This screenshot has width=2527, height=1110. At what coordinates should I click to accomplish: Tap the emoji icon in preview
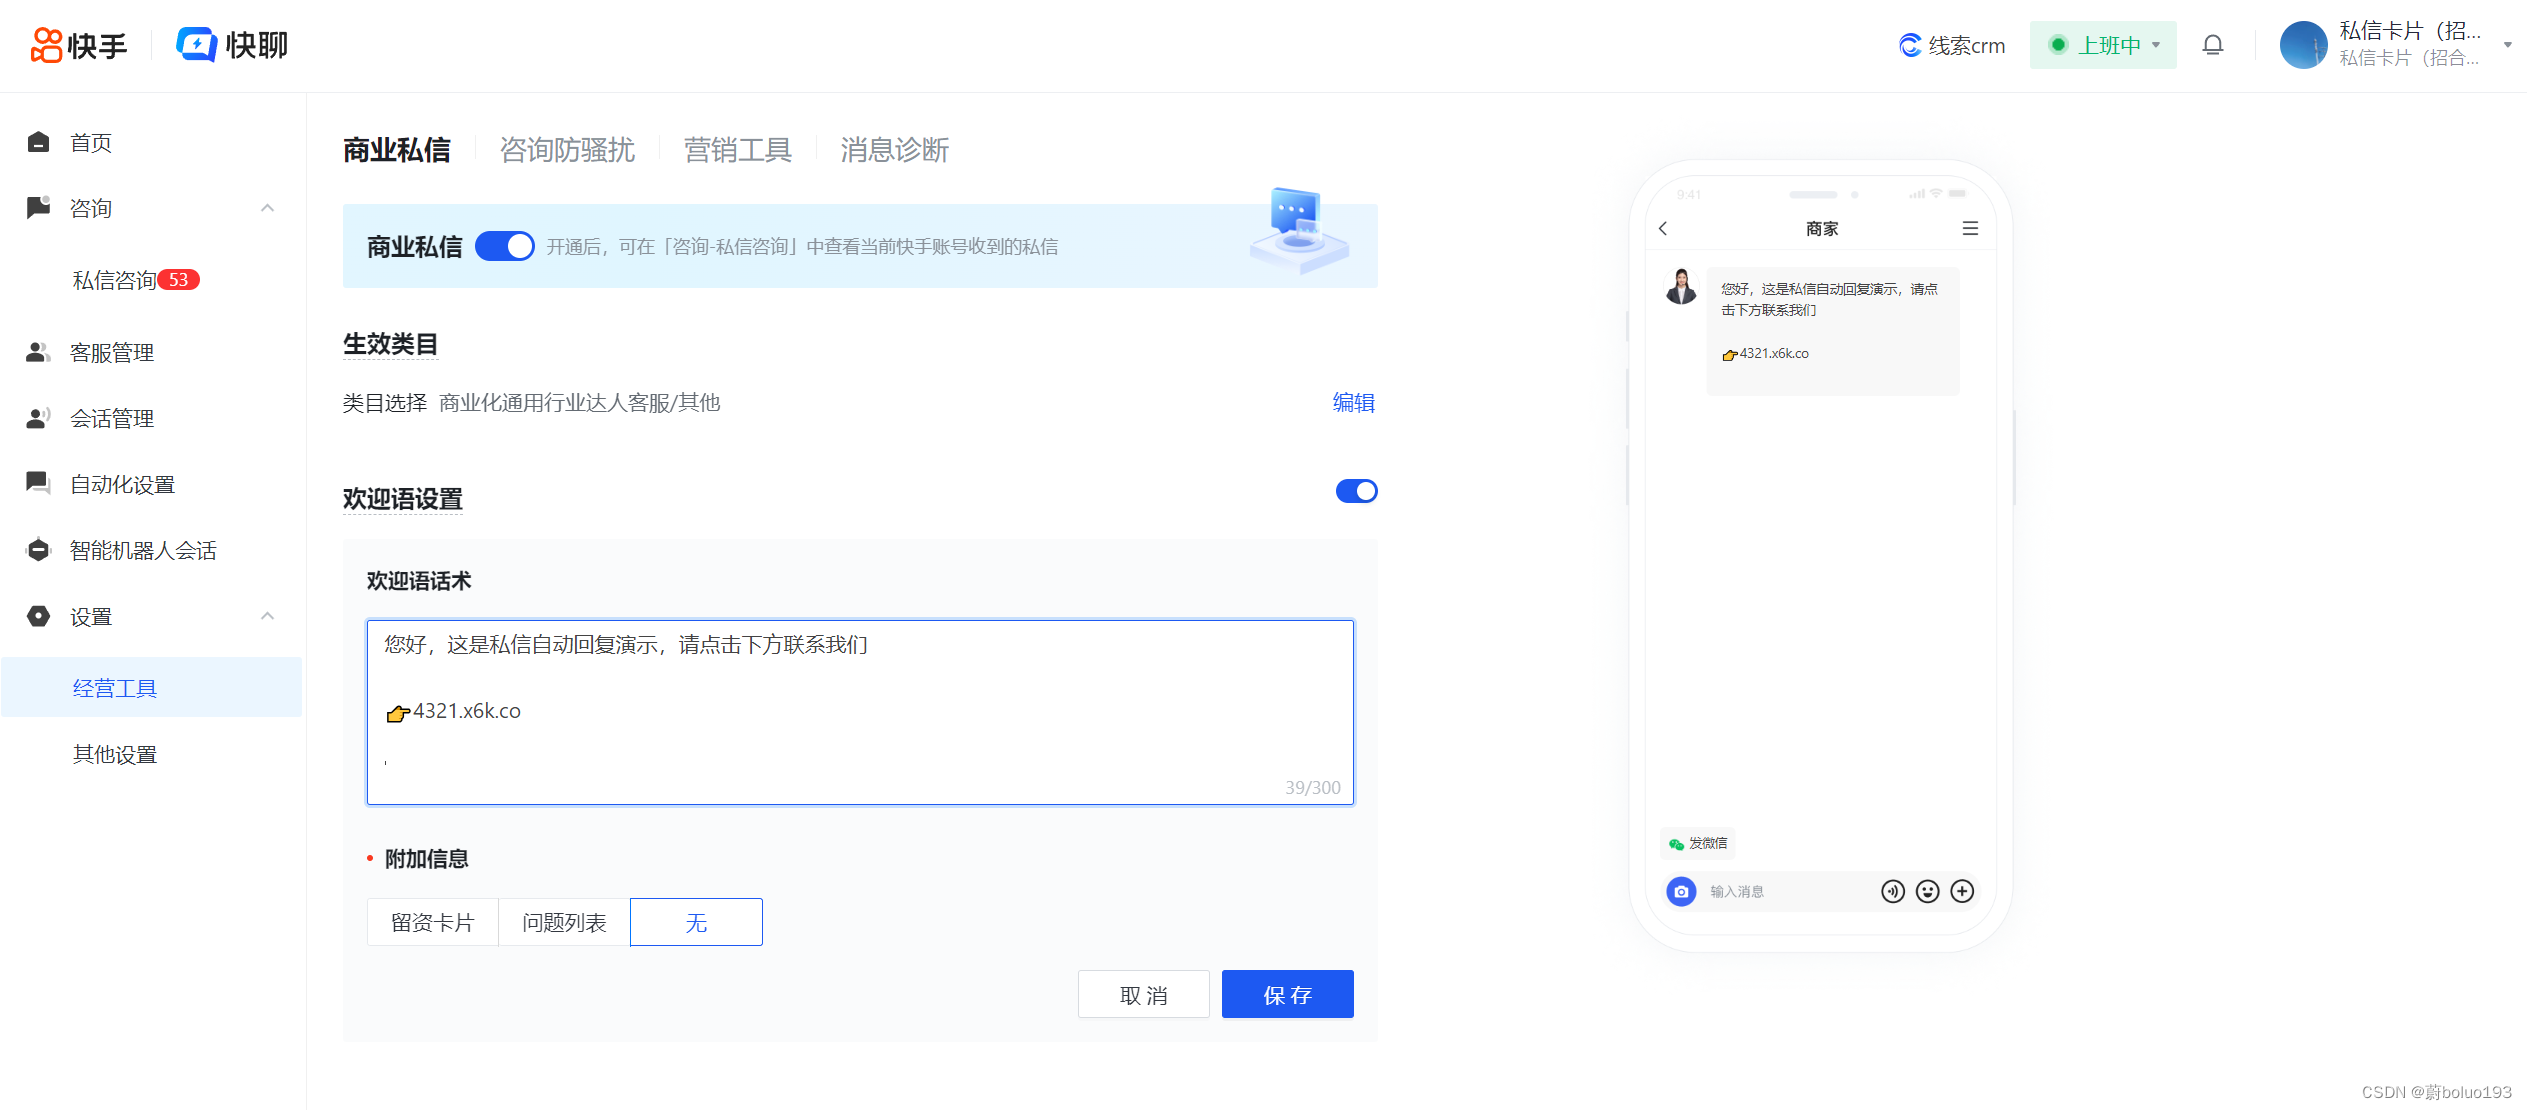(x=1927, y=891)
